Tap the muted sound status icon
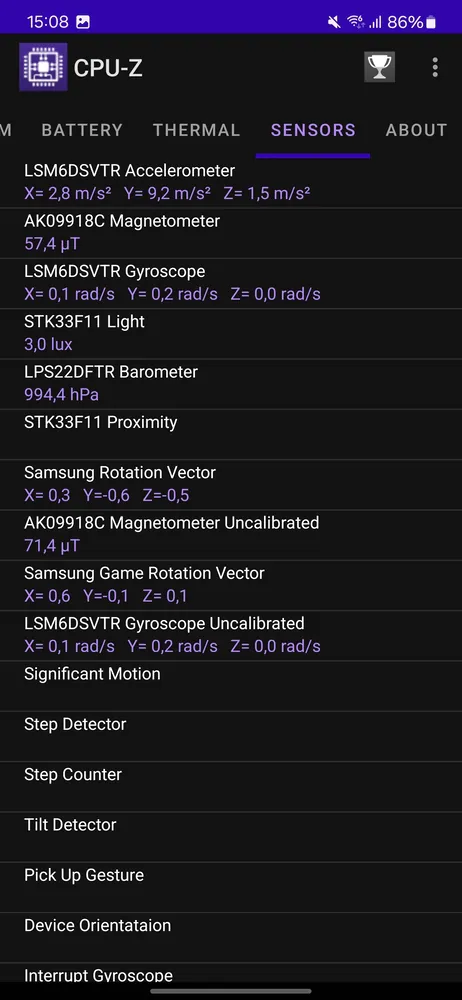The image size is (462, 1000). pos(334,22)
